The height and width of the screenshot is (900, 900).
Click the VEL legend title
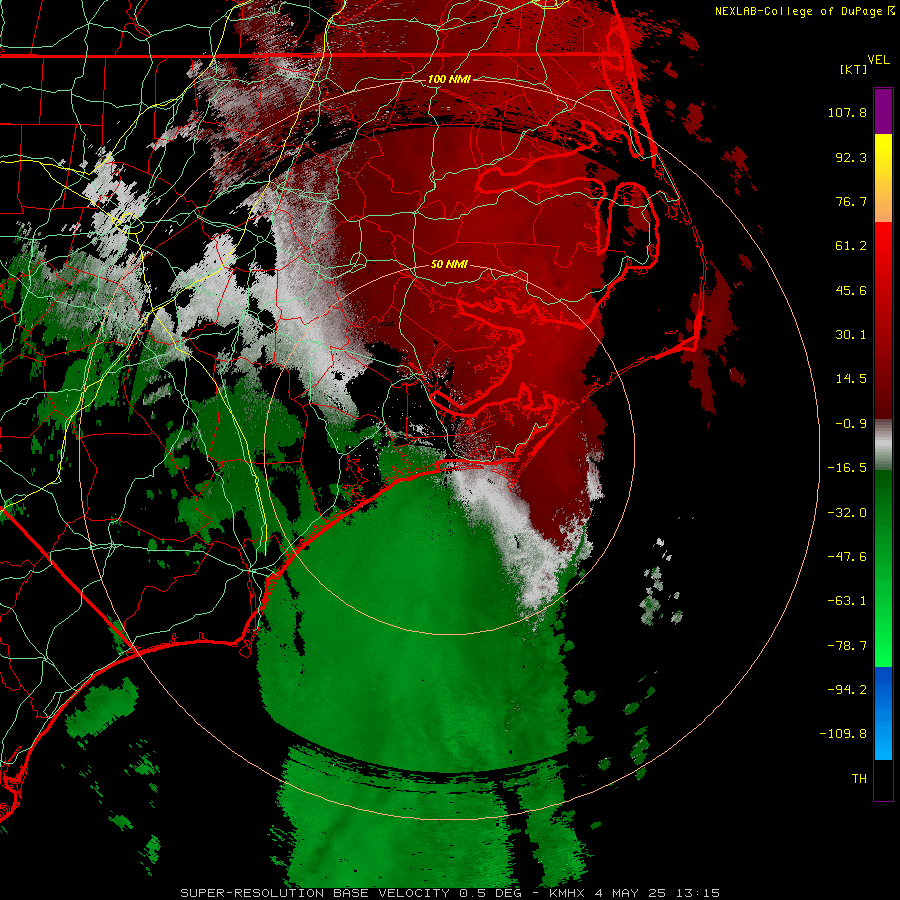pos(878,60)
